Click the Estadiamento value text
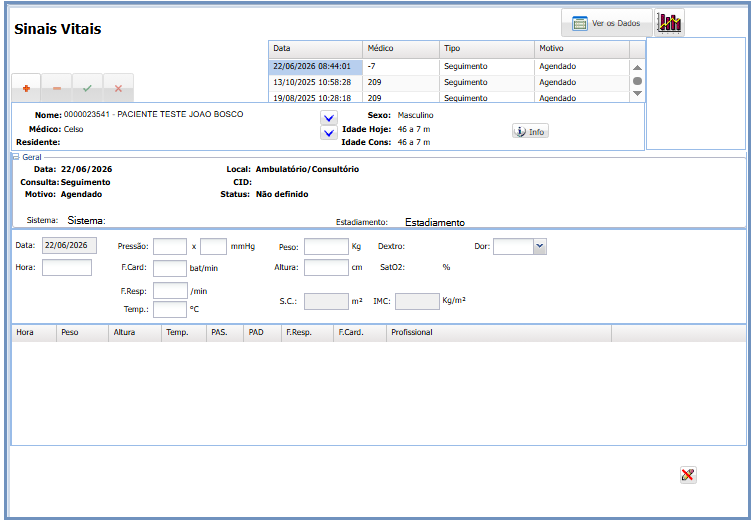 pyautogui.click(x=435, y=222)
